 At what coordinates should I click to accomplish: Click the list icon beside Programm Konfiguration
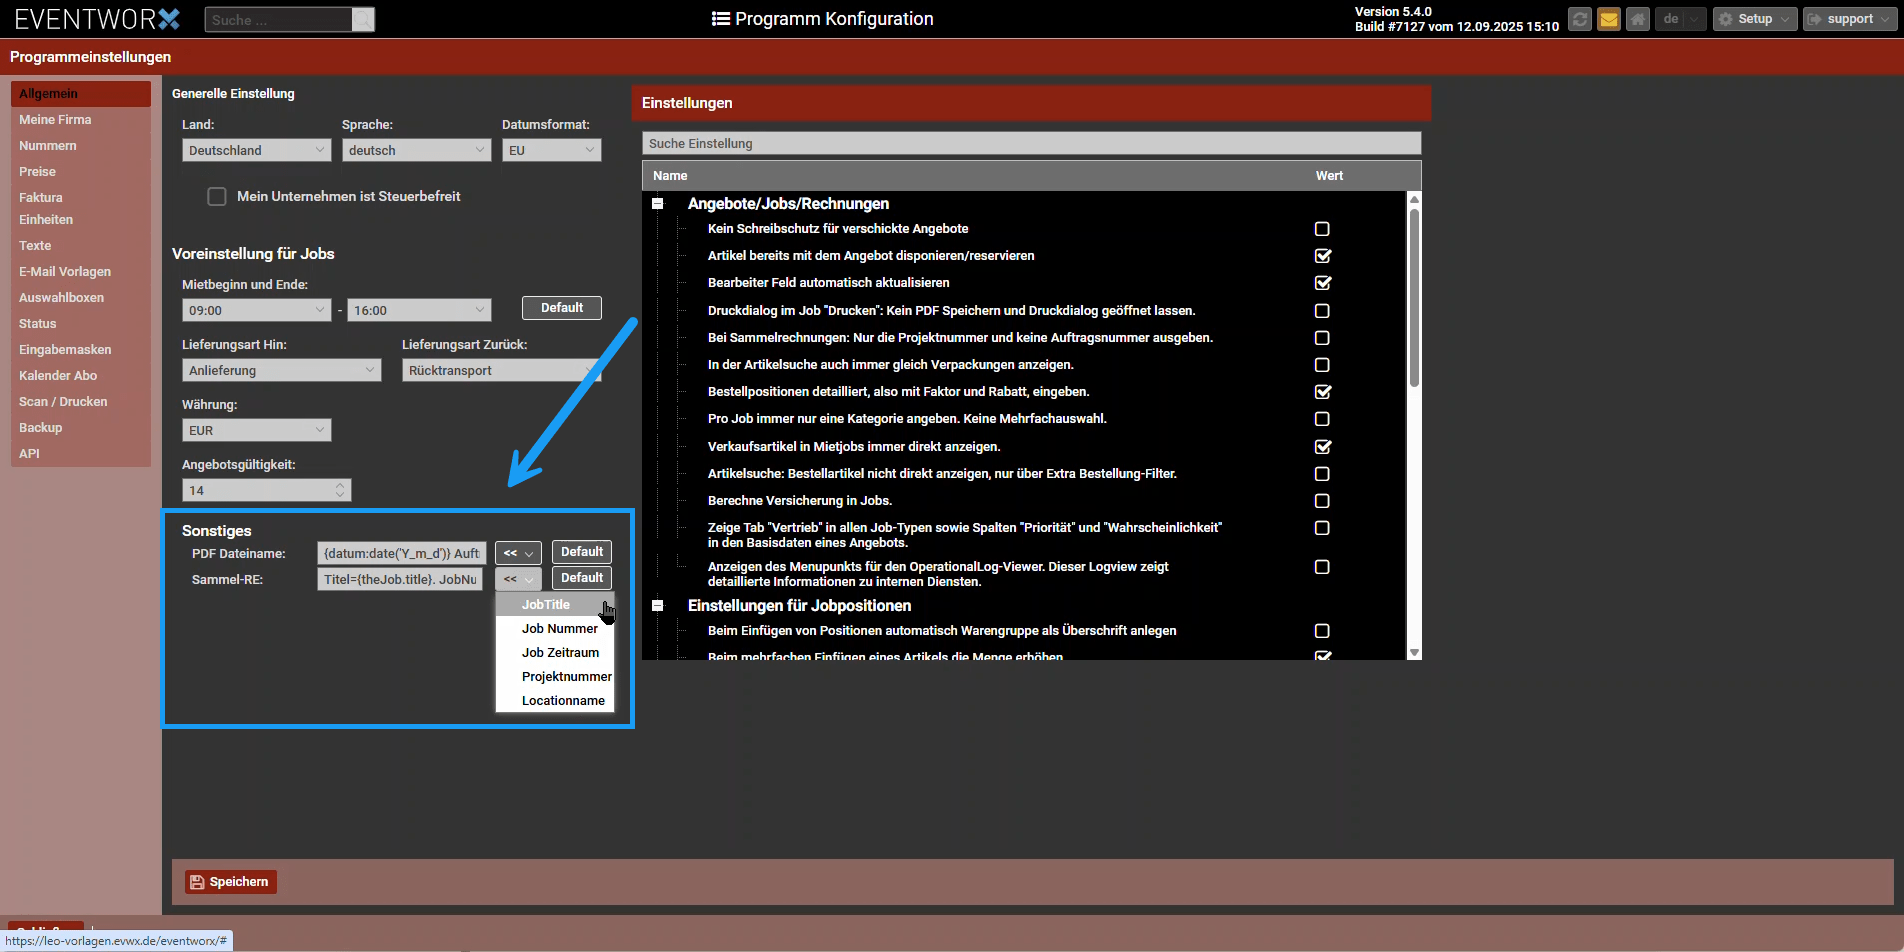pos(720,19)
